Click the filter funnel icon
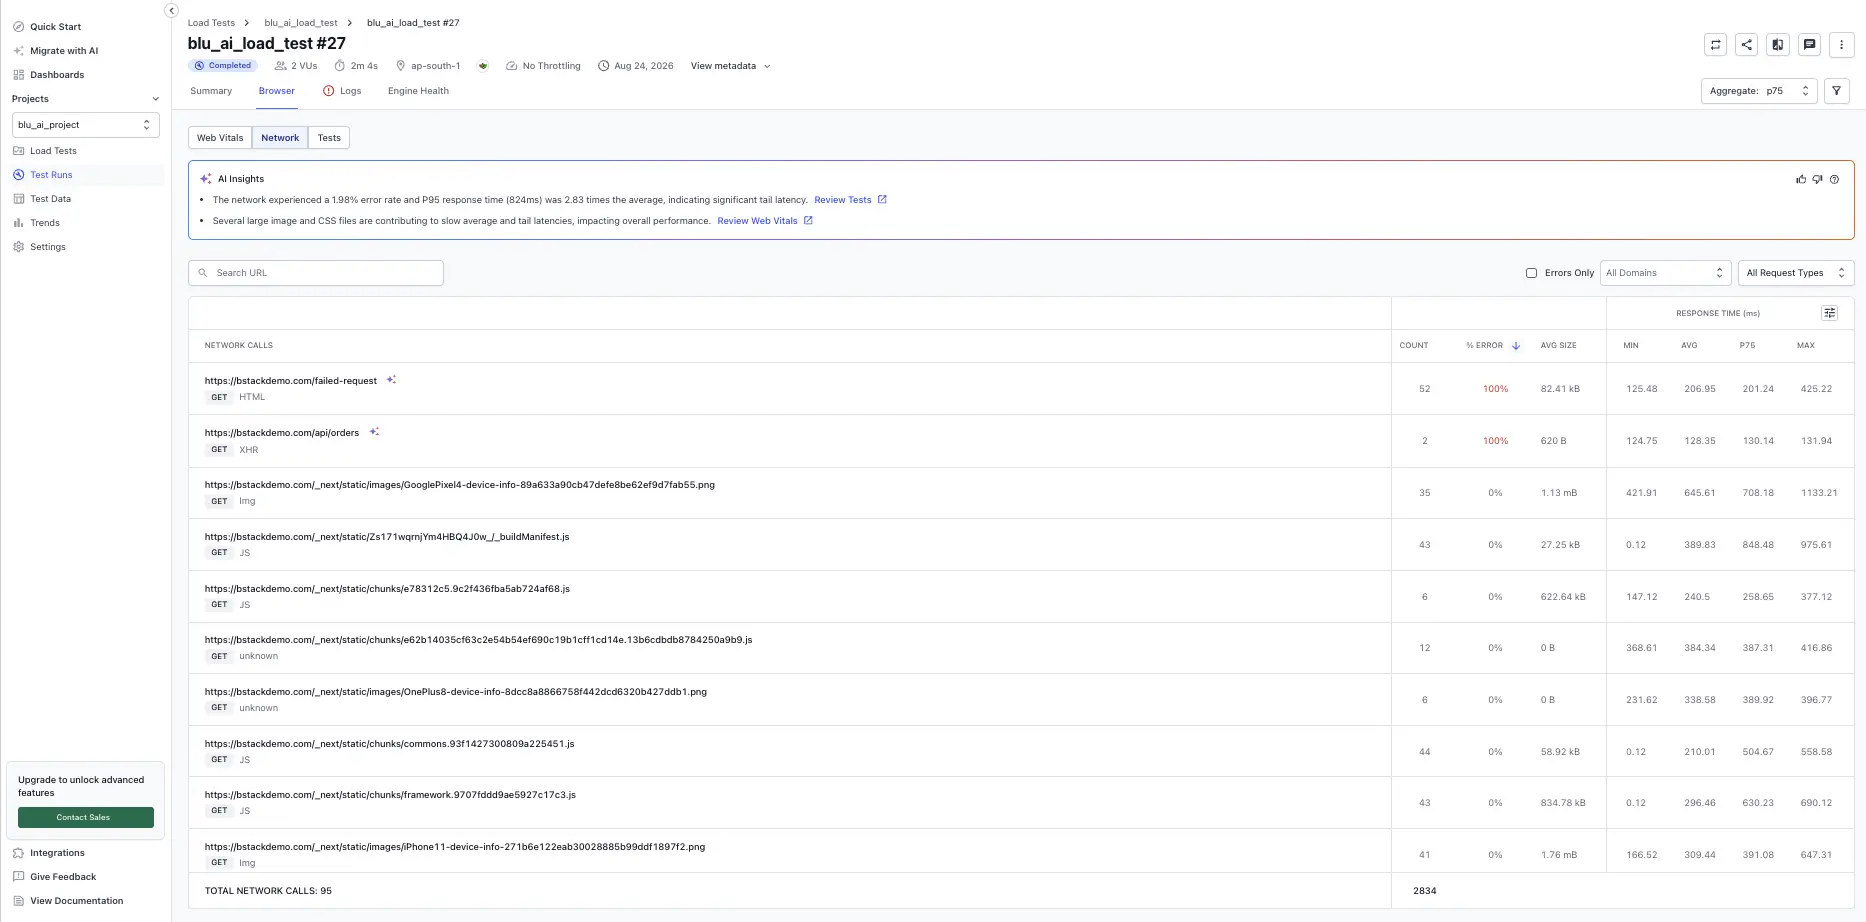Image resolution: width=1866 pixels, height=922 pixels. pos(1837,91)
